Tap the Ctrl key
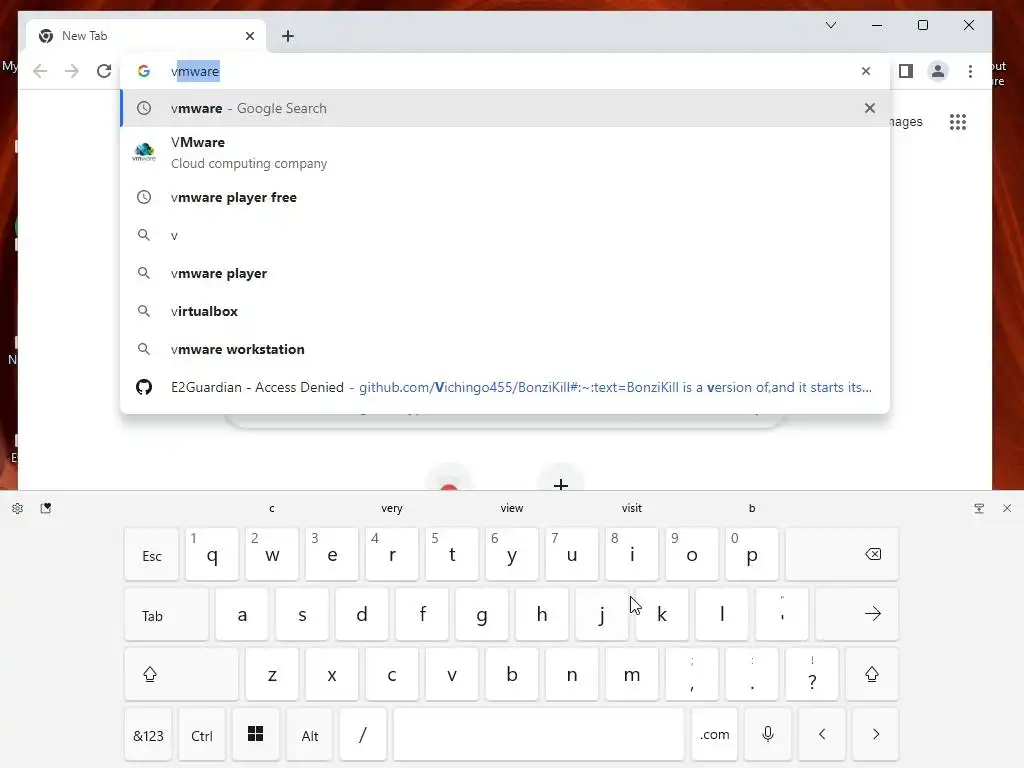 (202, 735)
